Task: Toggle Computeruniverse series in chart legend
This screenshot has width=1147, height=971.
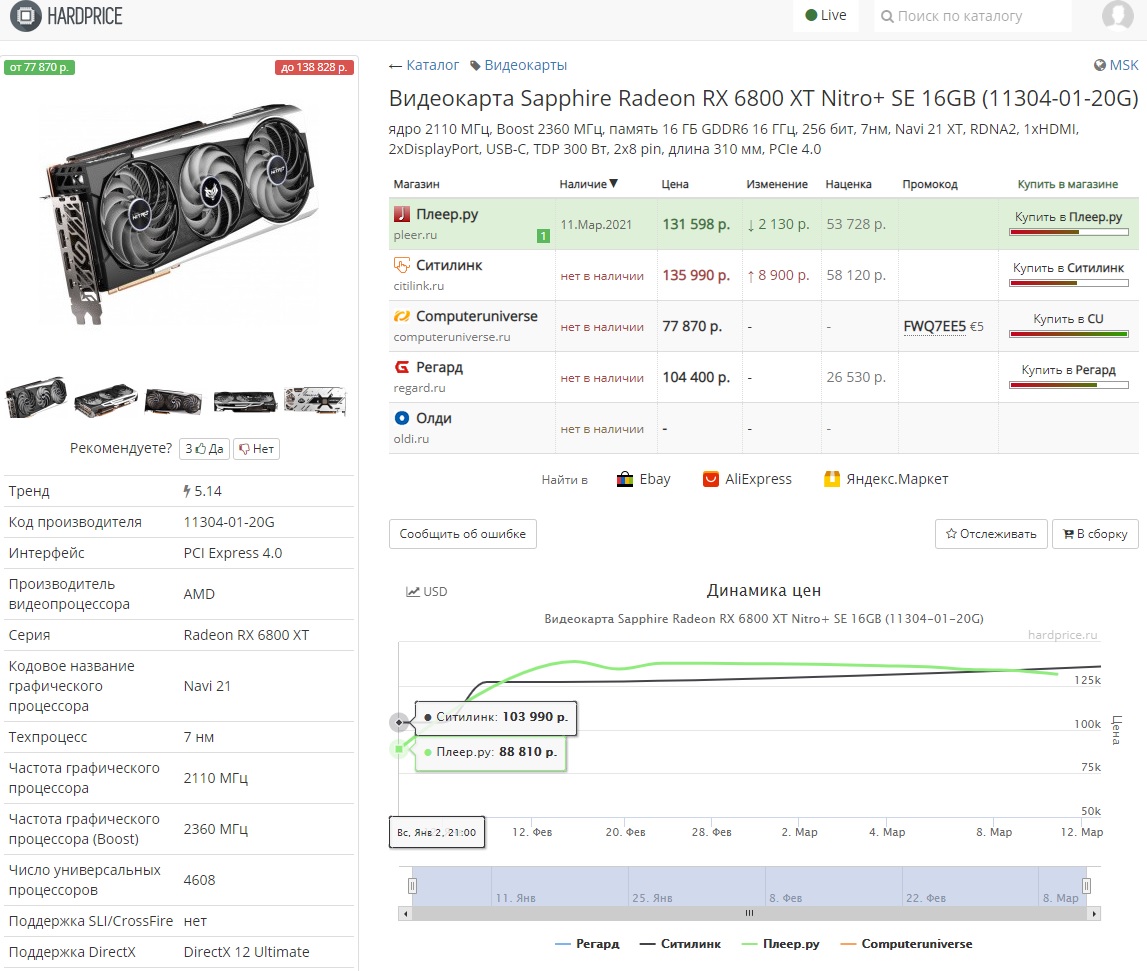Action: (906, 944)
